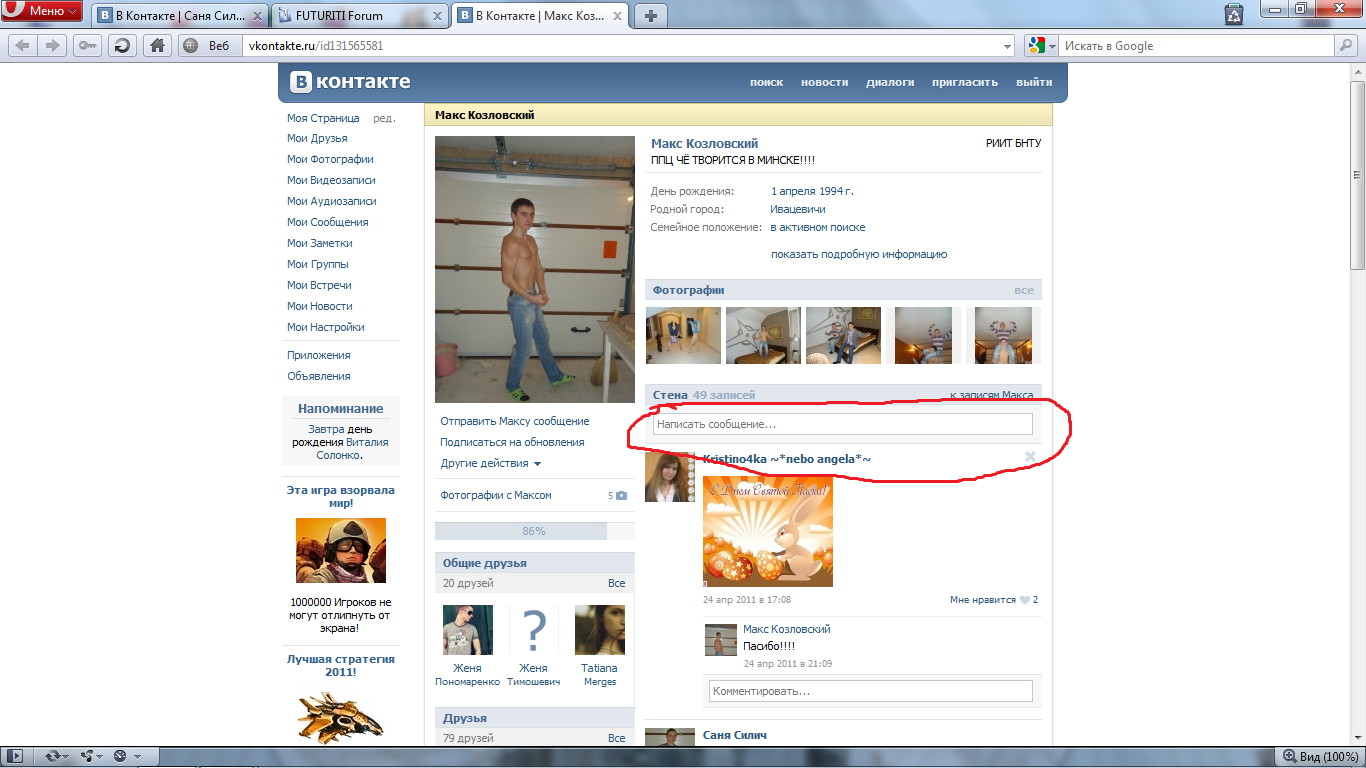Image resolution: width=1366 pixels, height=768 pixels.
Task: Select the address bar URL
Action: (x=318, y=46)
